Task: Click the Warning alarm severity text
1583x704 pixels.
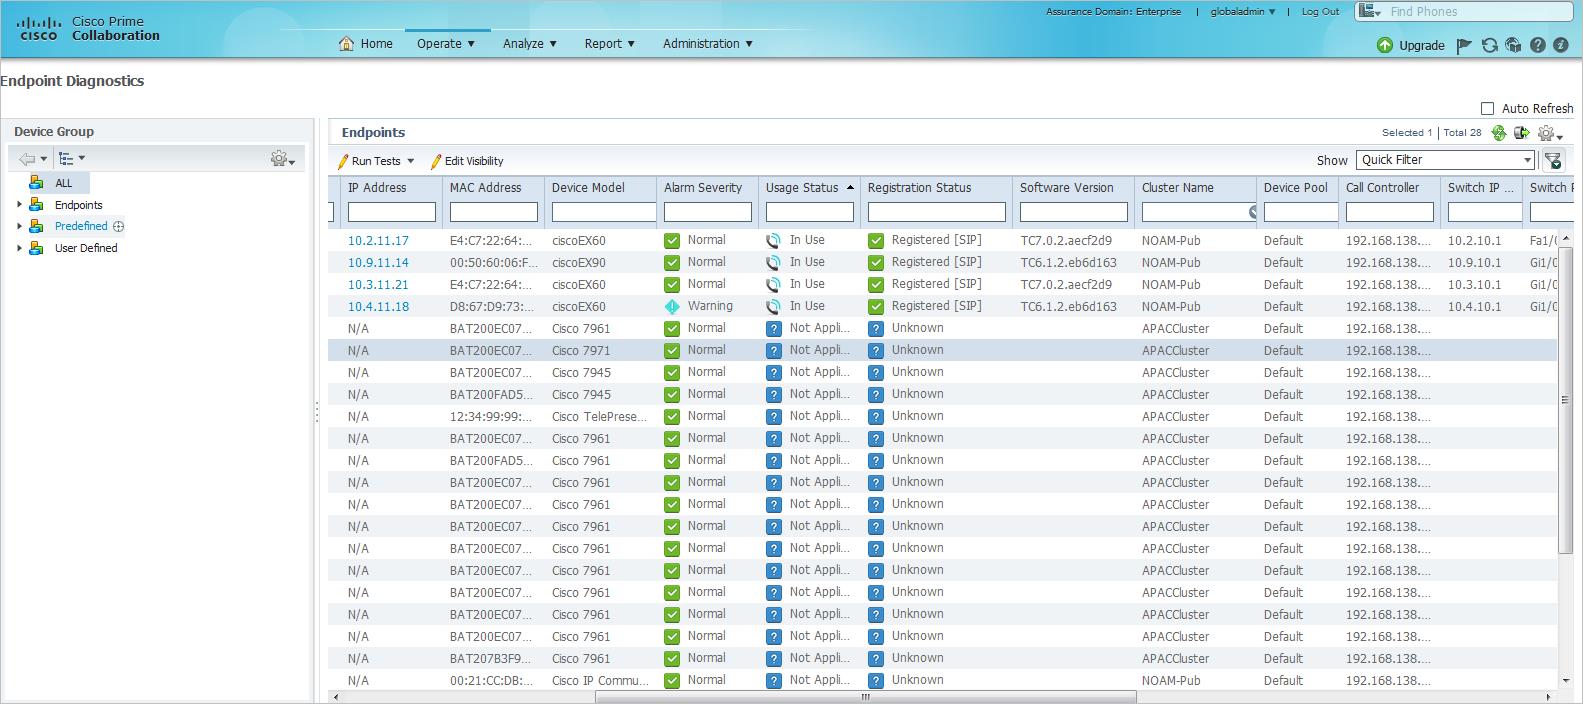Action: (710, 307)
